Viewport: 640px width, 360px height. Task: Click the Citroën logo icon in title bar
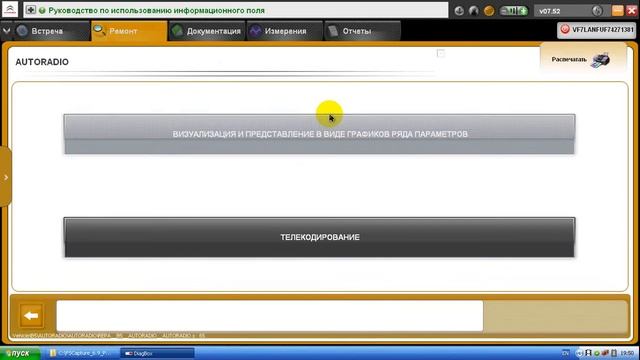(10, 9)
